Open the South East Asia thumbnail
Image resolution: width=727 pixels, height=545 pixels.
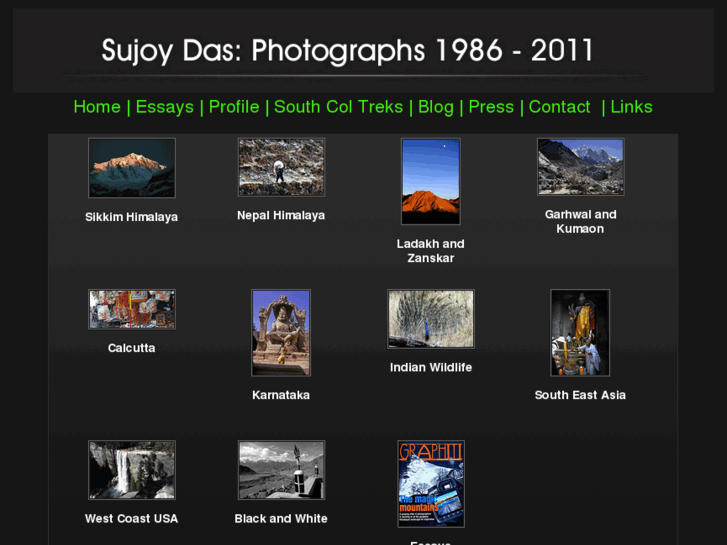[x=580, y=333]
